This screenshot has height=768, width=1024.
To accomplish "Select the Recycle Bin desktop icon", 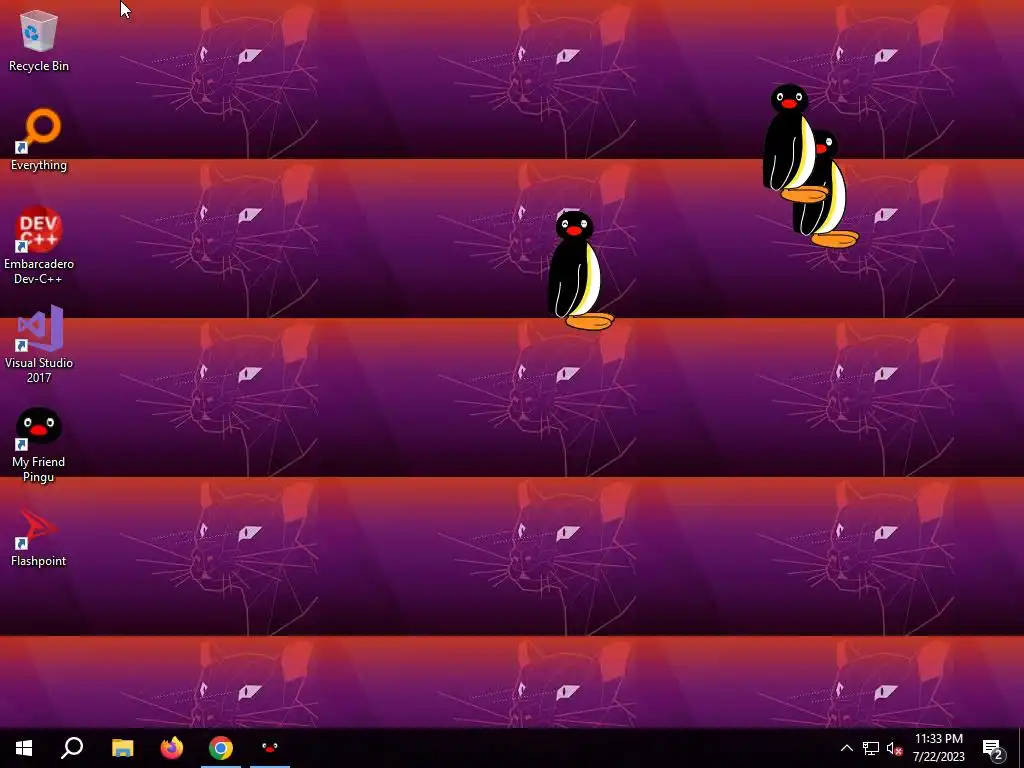I will [39, 41].
